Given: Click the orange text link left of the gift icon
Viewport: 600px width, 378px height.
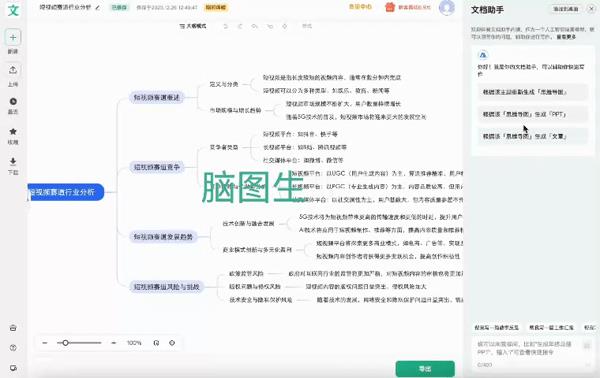Looking at the screenshot, I should pos(360,7).
